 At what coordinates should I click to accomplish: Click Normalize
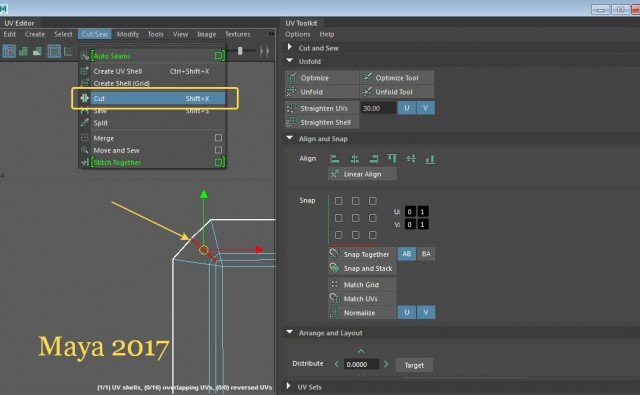362,313
